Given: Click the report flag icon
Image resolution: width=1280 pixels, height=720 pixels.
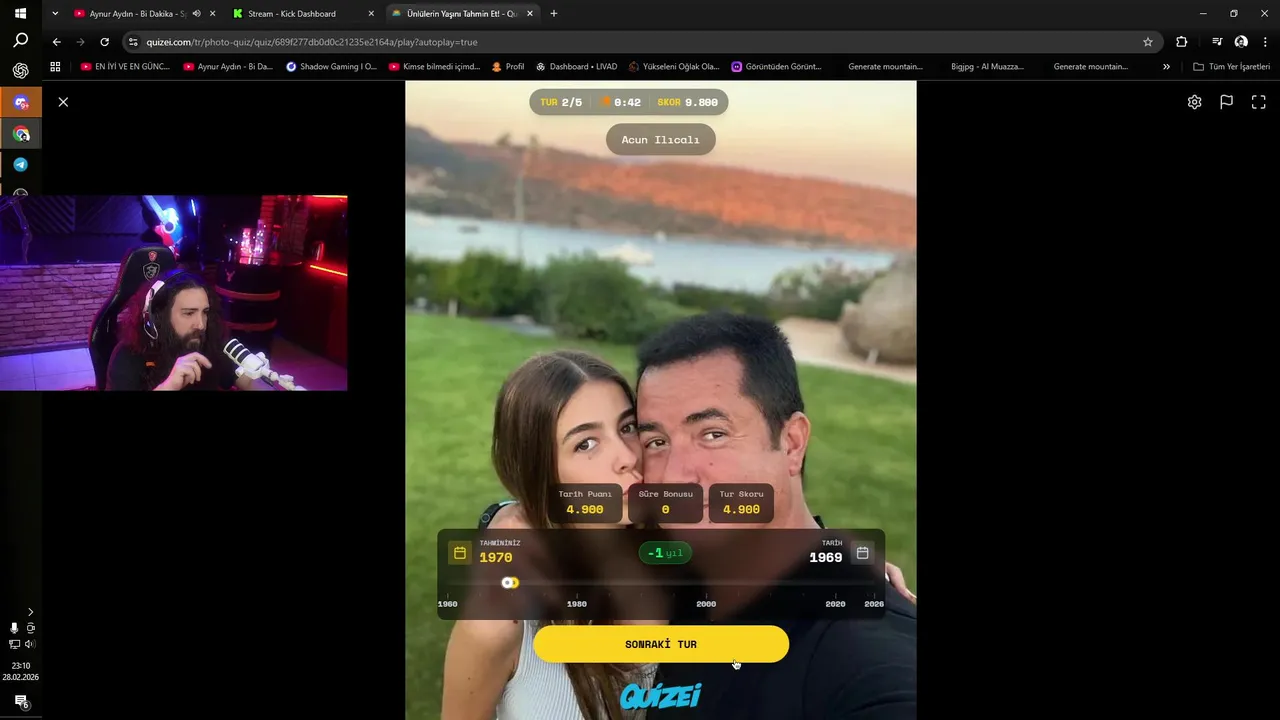Looking at the screenshot, I should 1226,102.
